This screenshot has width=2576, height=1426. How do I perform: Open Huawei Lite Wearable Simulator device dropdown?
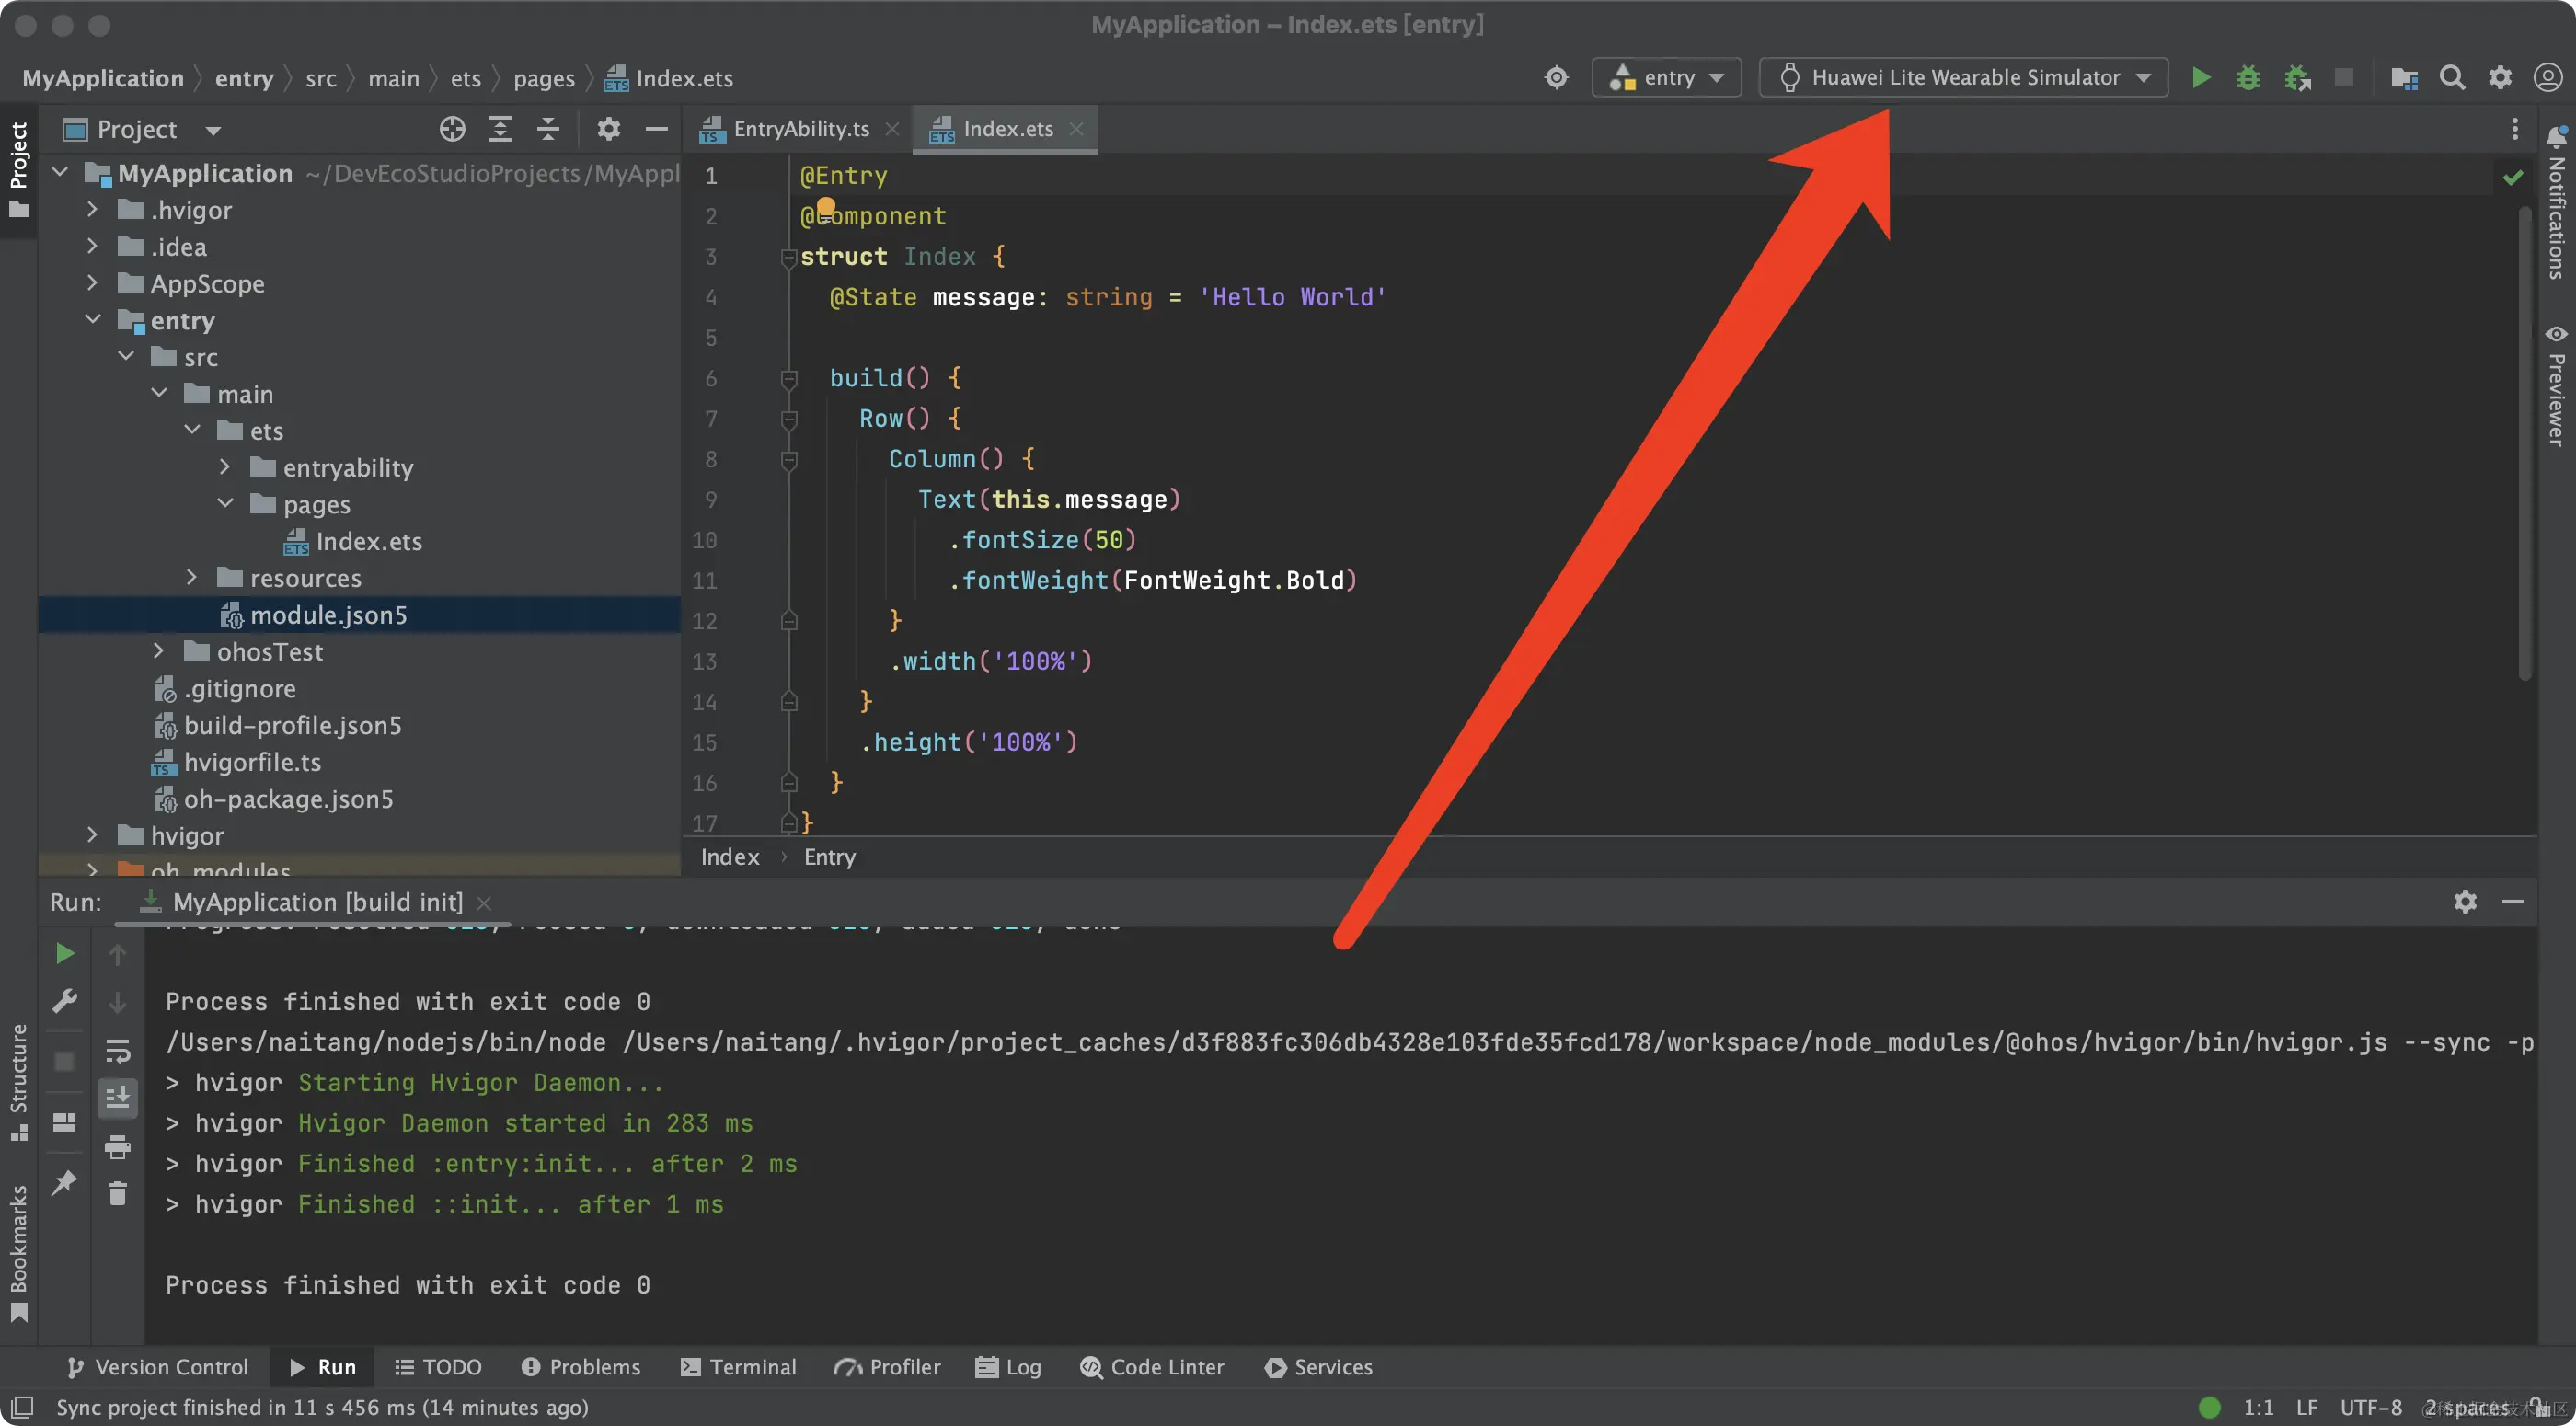(1964, 78)
